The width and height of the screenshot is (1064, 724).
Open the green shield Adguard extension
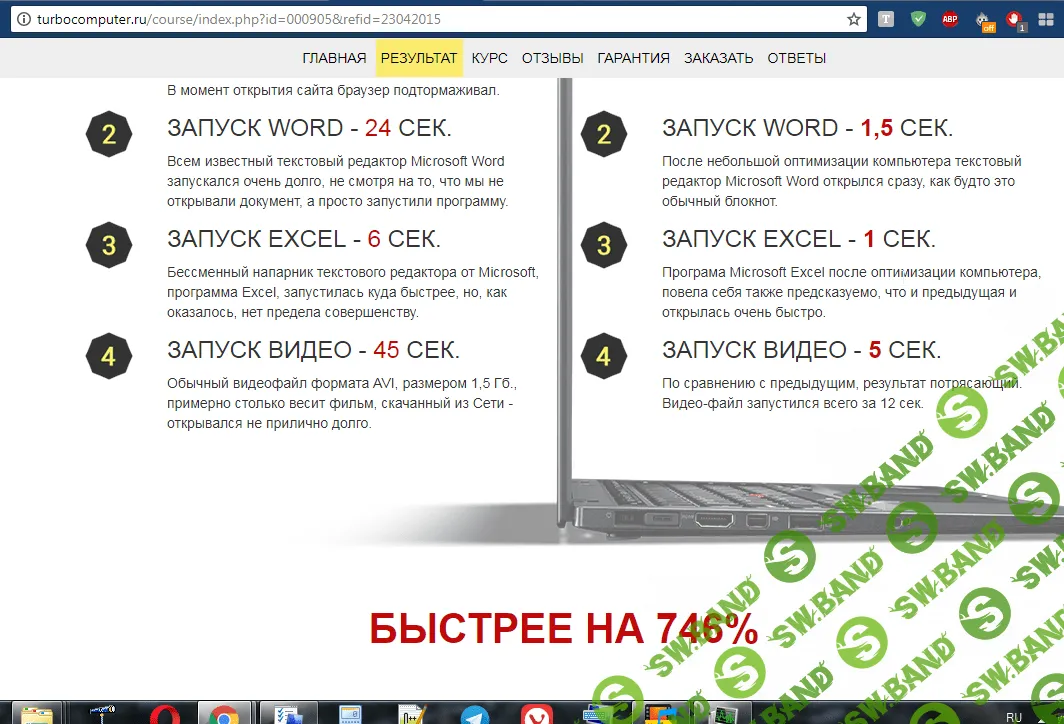point(918,19)
